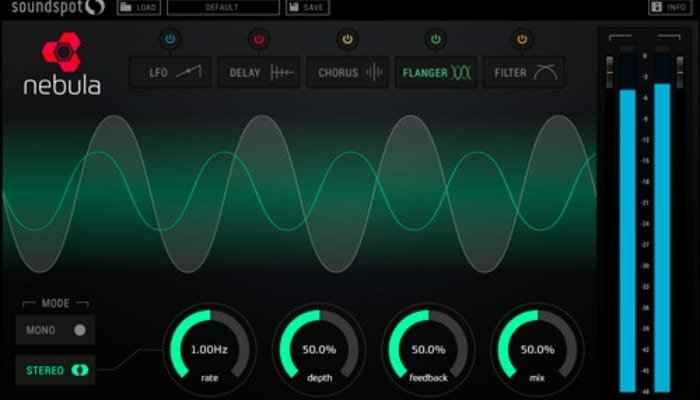Click the right level fader handle
Viewport: 700px width, 400px height.
point(680,71)
